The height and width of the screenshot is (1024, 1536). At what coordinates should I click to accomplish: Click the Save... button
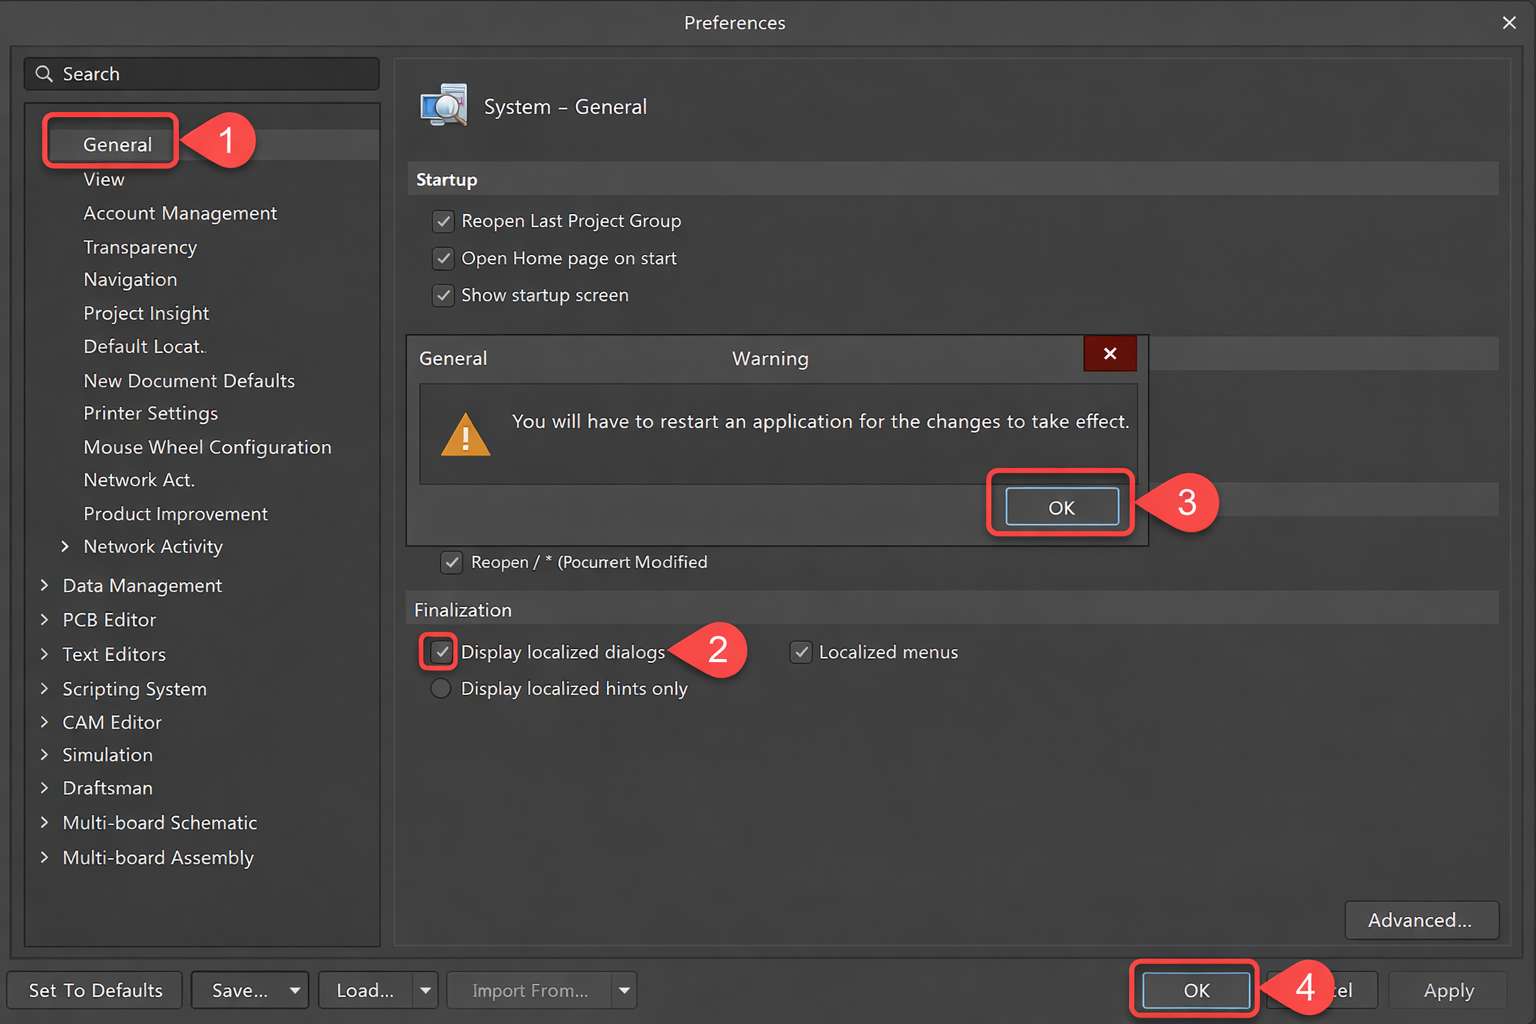coord(238,991)
